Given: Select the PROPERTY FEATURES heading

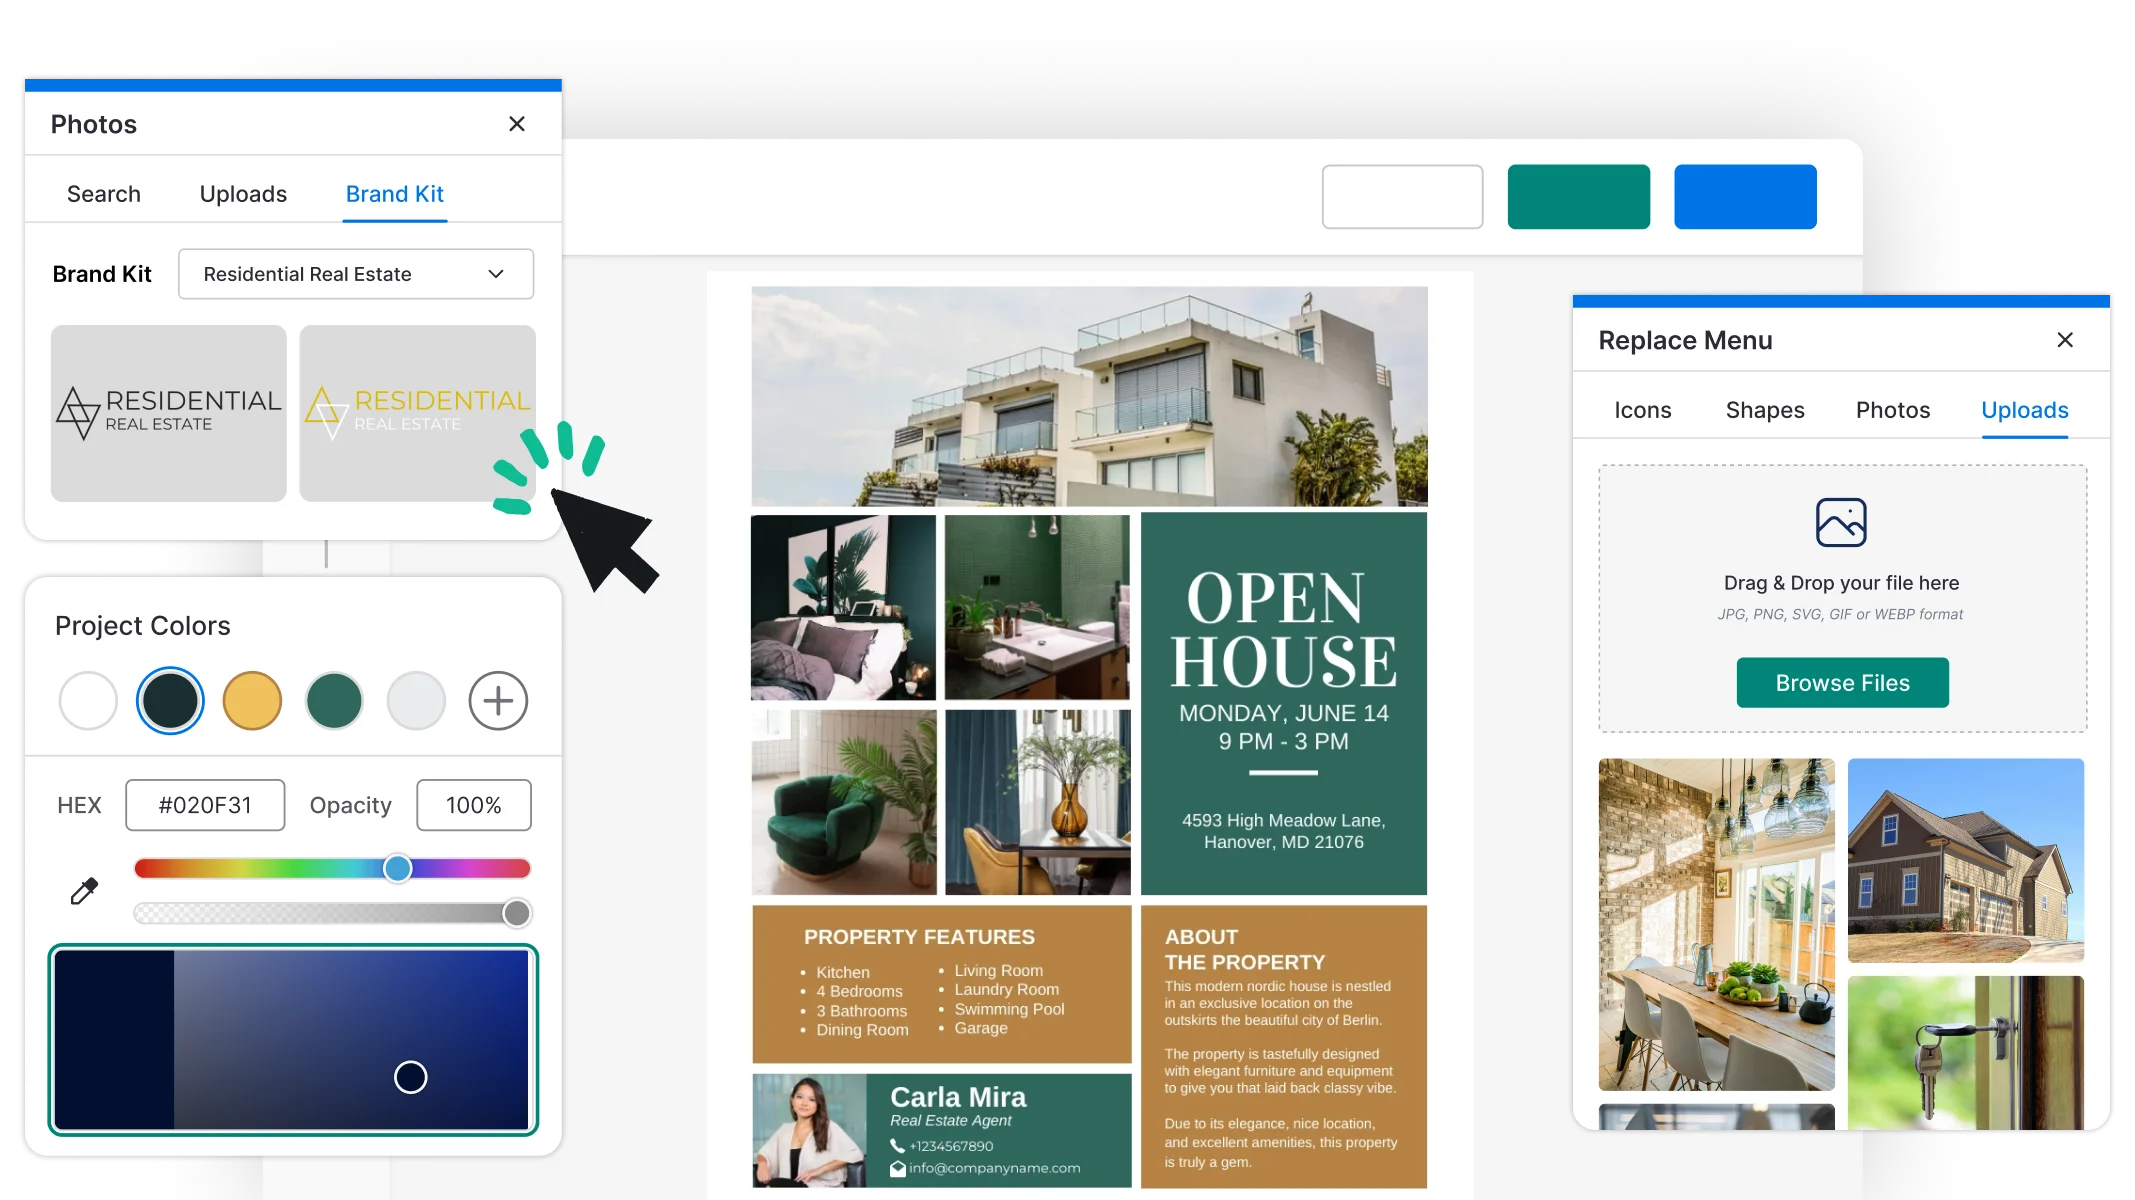Looking at the screenshot, I should 919,937.
